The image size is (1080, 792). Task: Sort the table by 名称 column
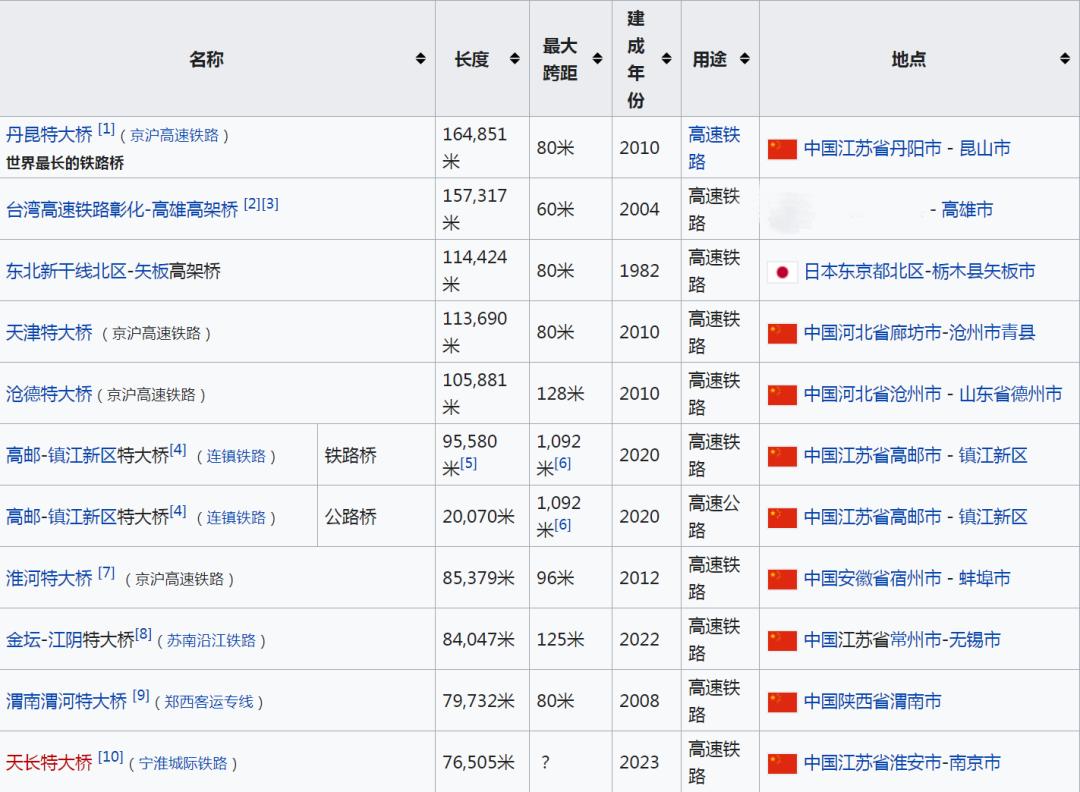(420, 60)
